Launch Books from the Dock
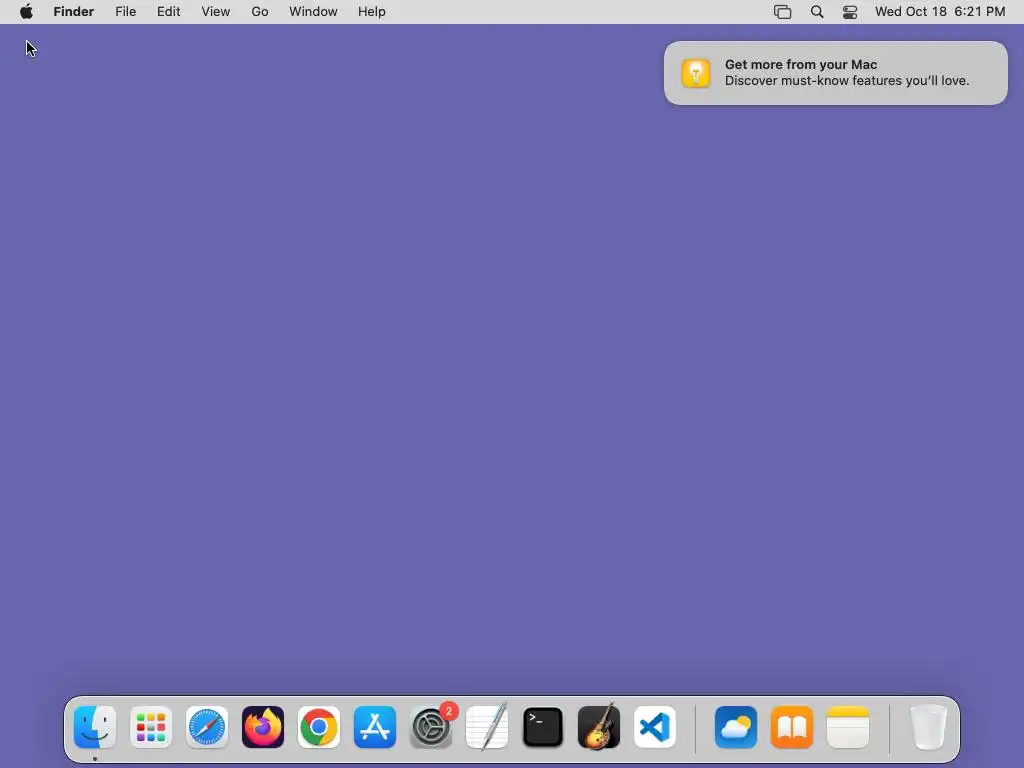Screen dimensions: 1024x768 tap(792, 727)
